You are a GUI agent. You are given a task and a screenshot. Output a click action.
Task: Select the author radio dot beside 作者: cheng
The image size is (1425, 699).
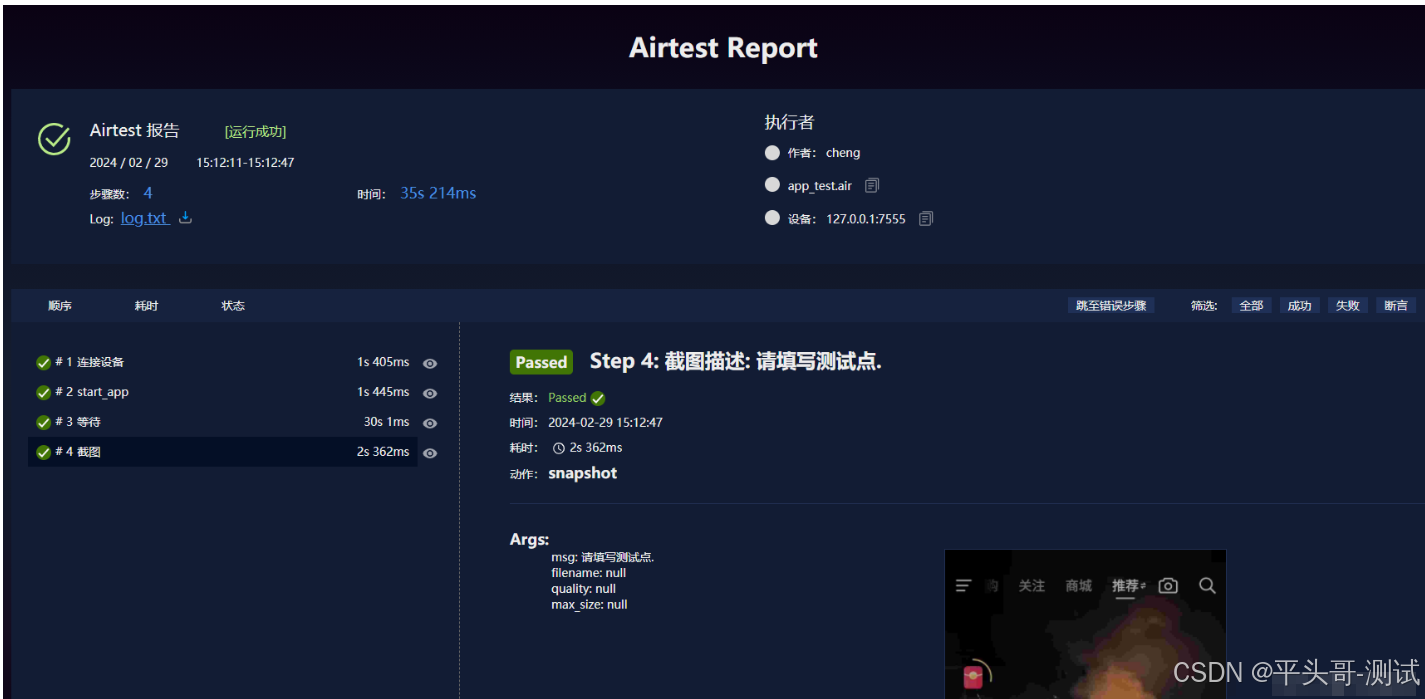(772, 153)
